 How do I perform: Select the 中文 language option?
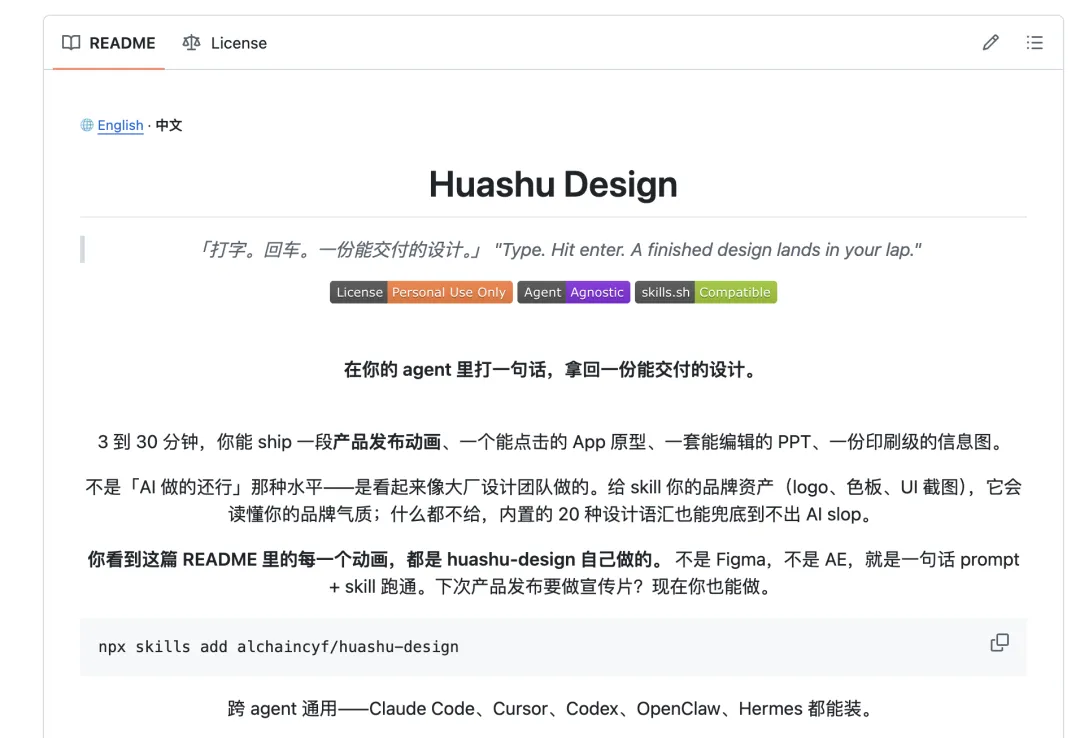click(x=168, y=125)
